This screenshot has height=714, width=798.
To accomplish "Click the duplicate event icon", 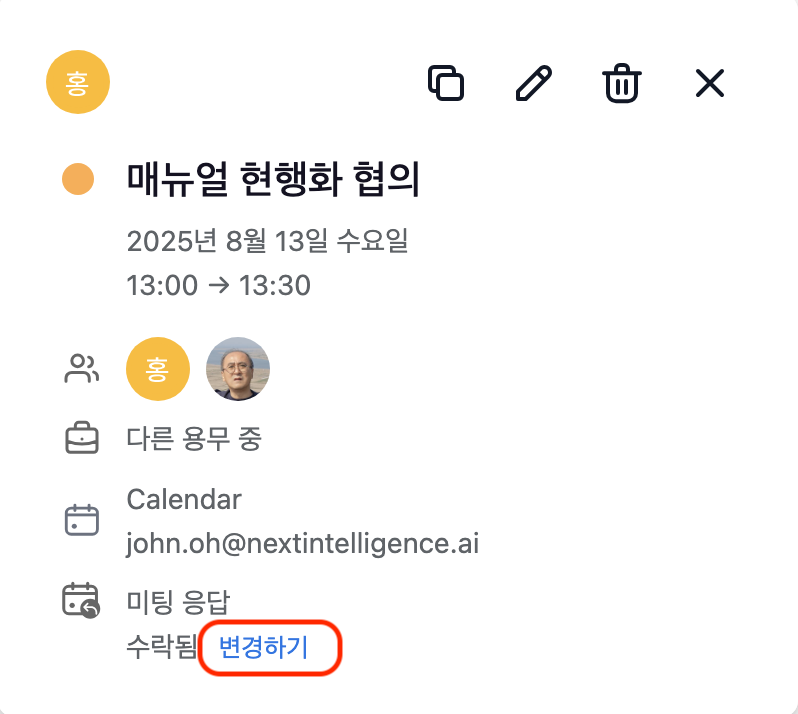I will point(446,83).
